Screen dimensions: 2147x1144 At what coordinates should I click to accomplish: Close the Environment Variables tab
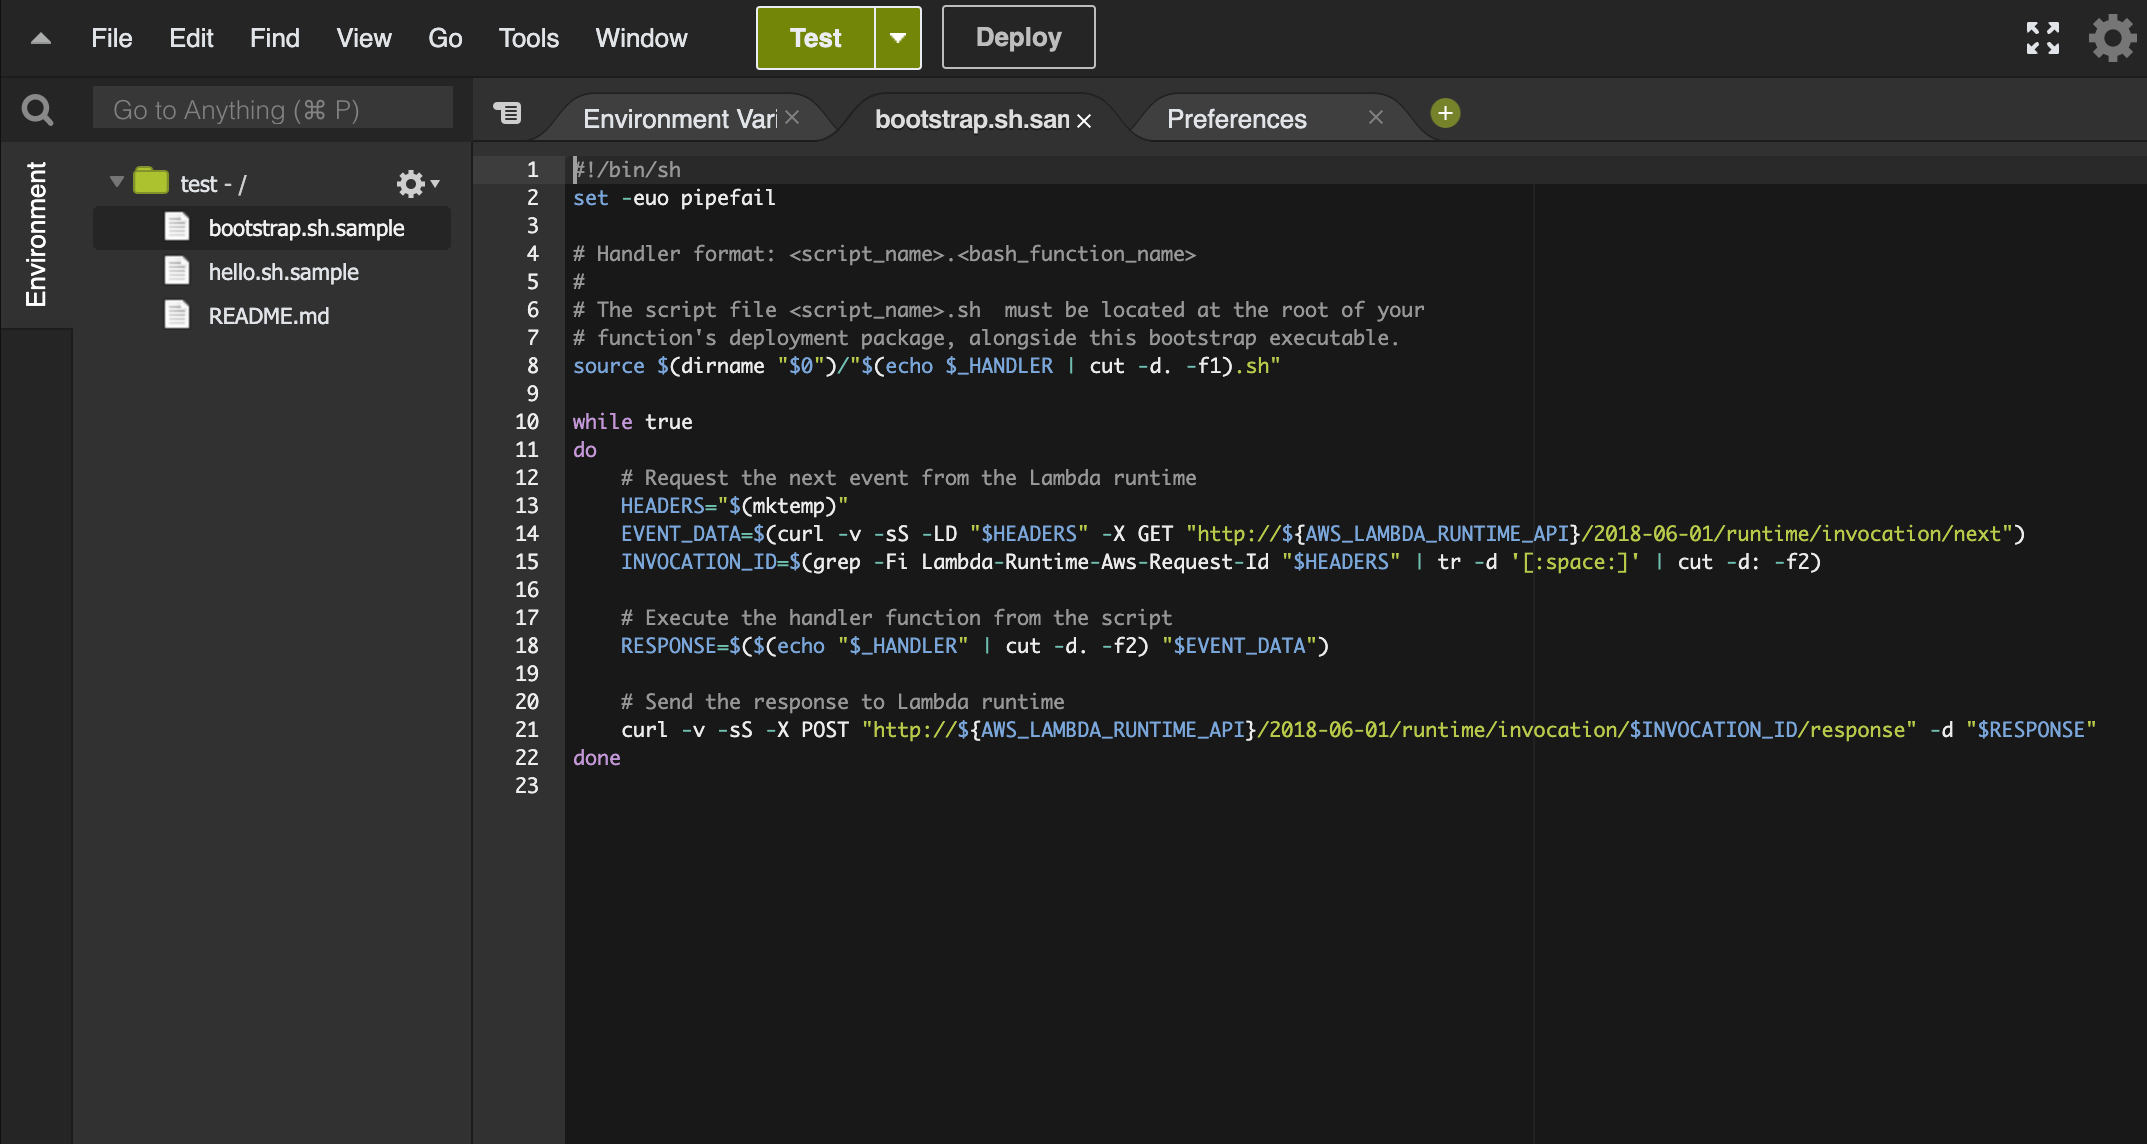(792, 118)
